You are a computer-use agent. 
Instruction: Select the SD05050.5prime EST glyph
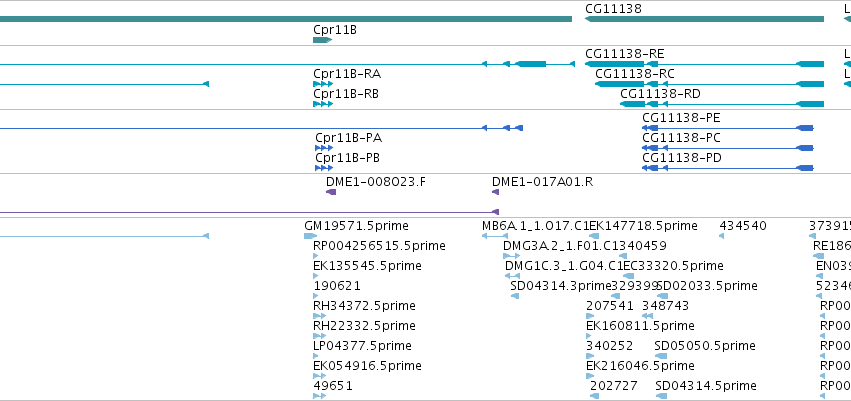coord(661,357)
